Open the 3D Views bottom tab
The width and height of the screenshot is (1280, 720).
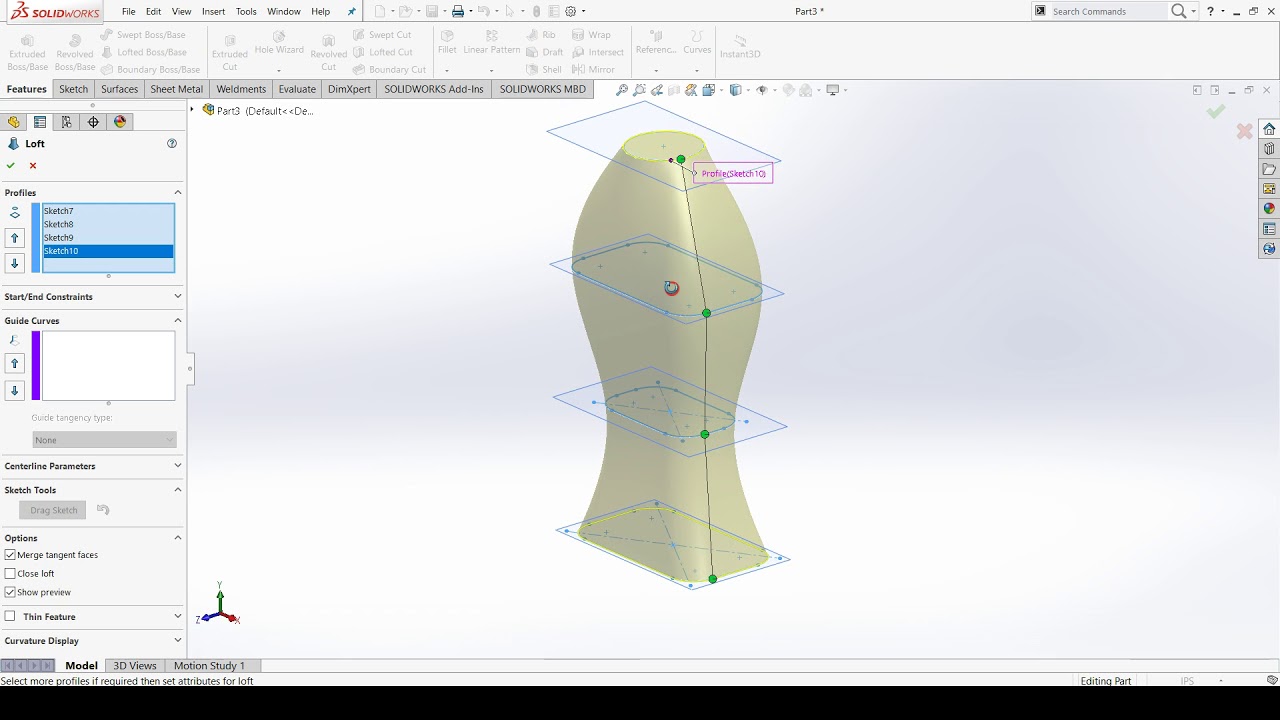click(135, 666)
